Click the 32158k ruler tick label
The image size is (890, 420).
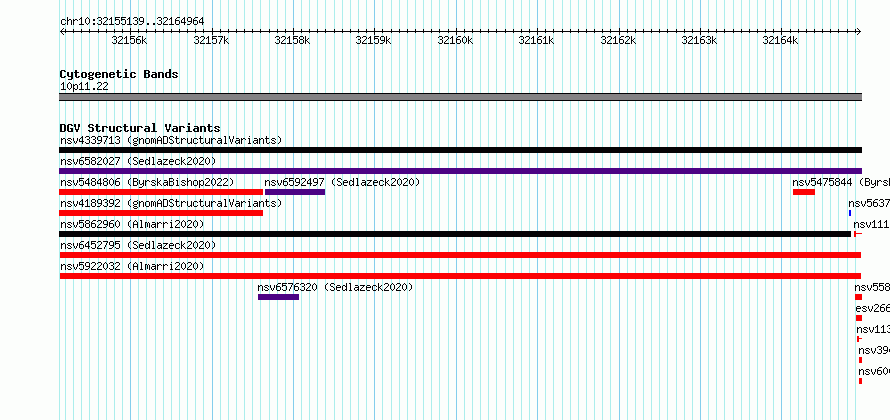point(292,40)
